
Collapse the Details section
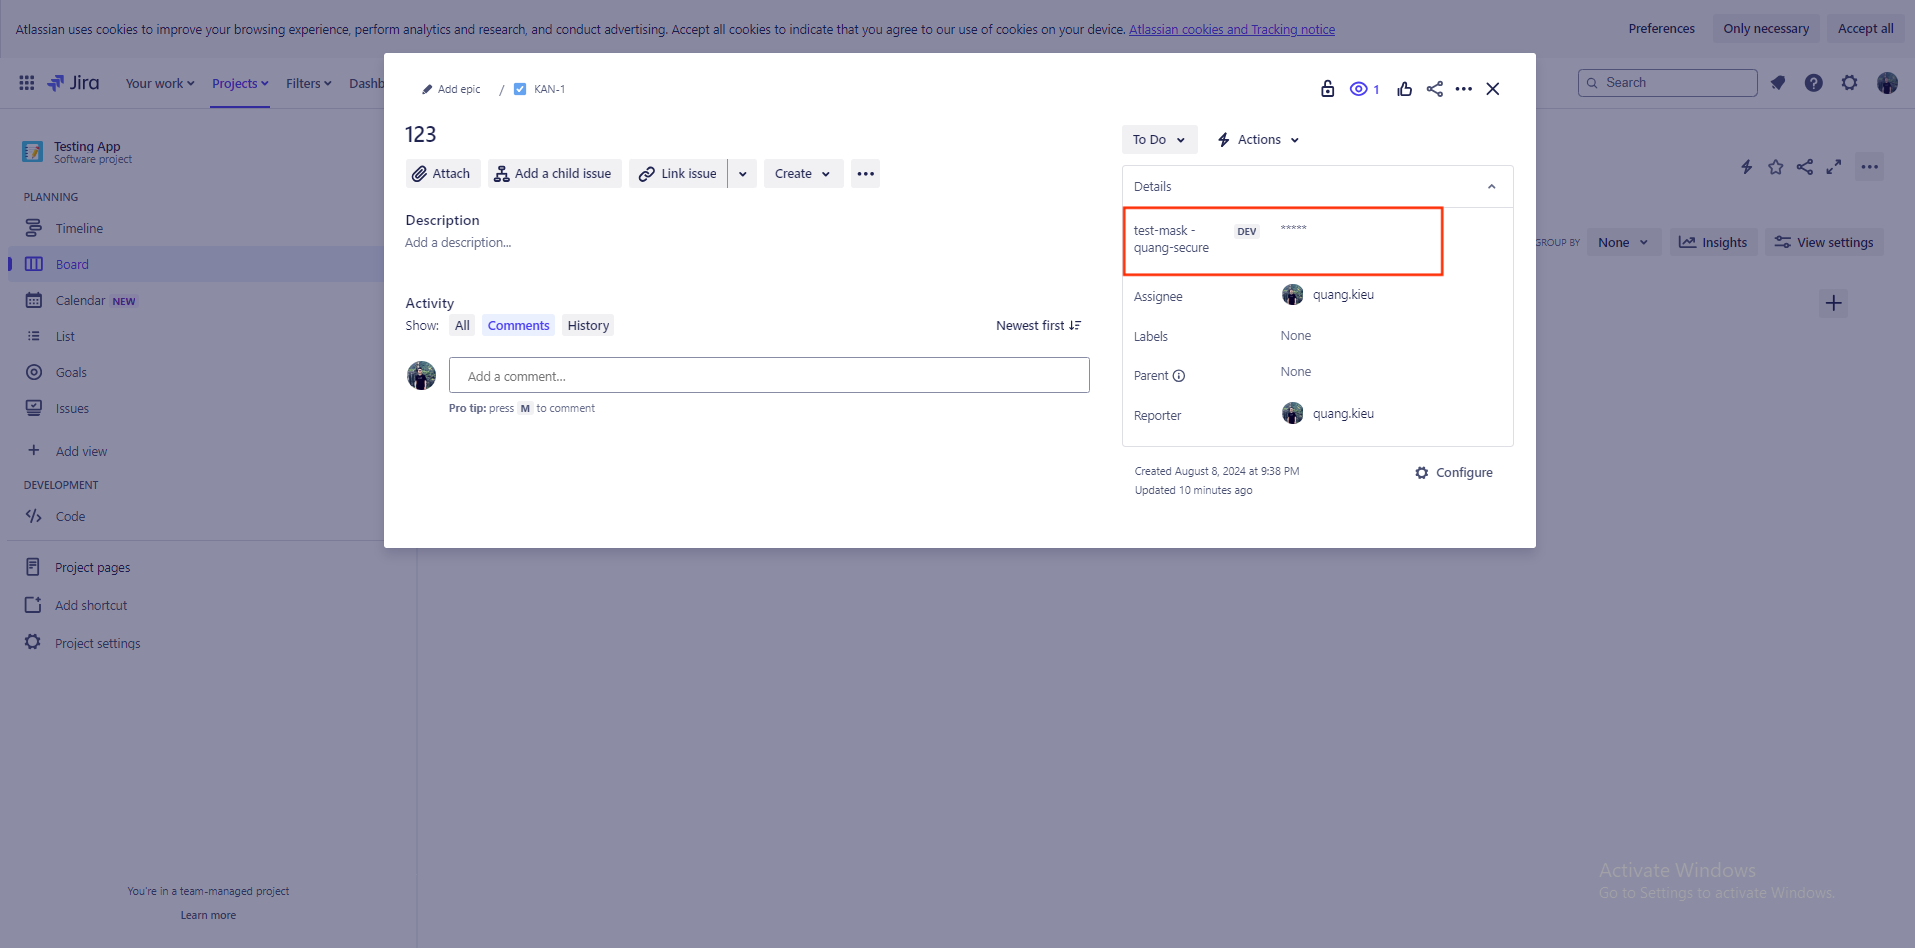[x=1491, y=187]
